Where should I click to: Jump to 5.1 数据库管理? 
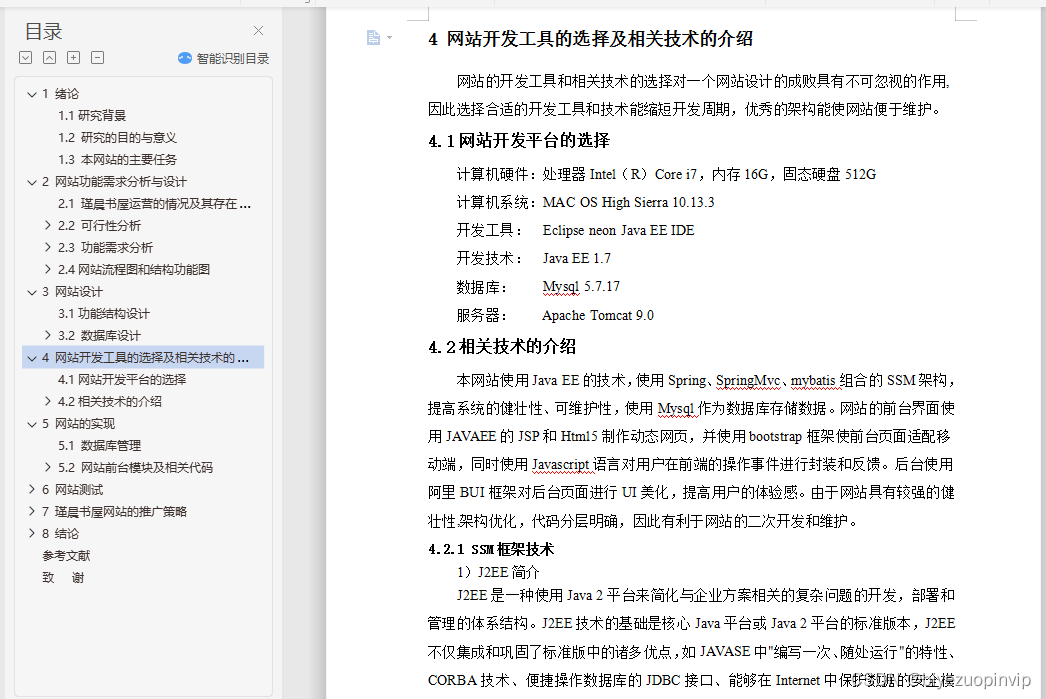click(99, 446)
